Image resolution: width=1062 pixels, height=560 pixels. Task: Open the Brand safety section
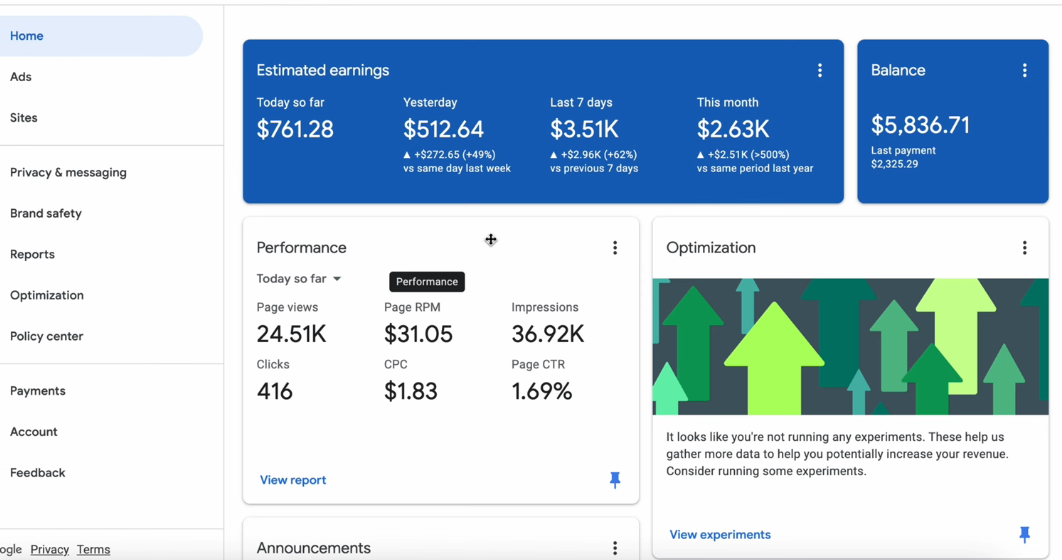click(x=46, y=213)
